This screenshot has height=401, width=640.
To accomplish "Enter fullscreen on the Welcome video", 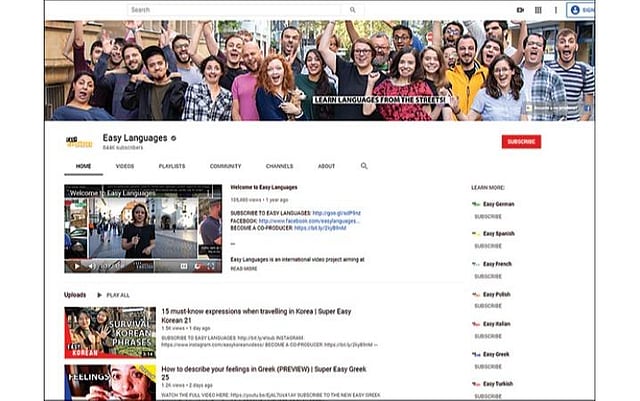I will [212, 266].
